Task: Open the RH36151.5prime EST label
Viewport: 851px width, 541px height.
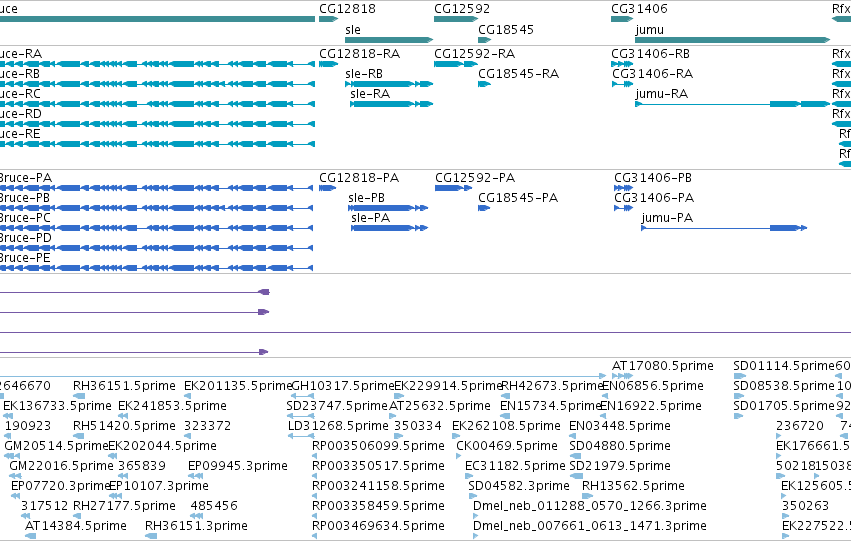Action: pos(124,386)
